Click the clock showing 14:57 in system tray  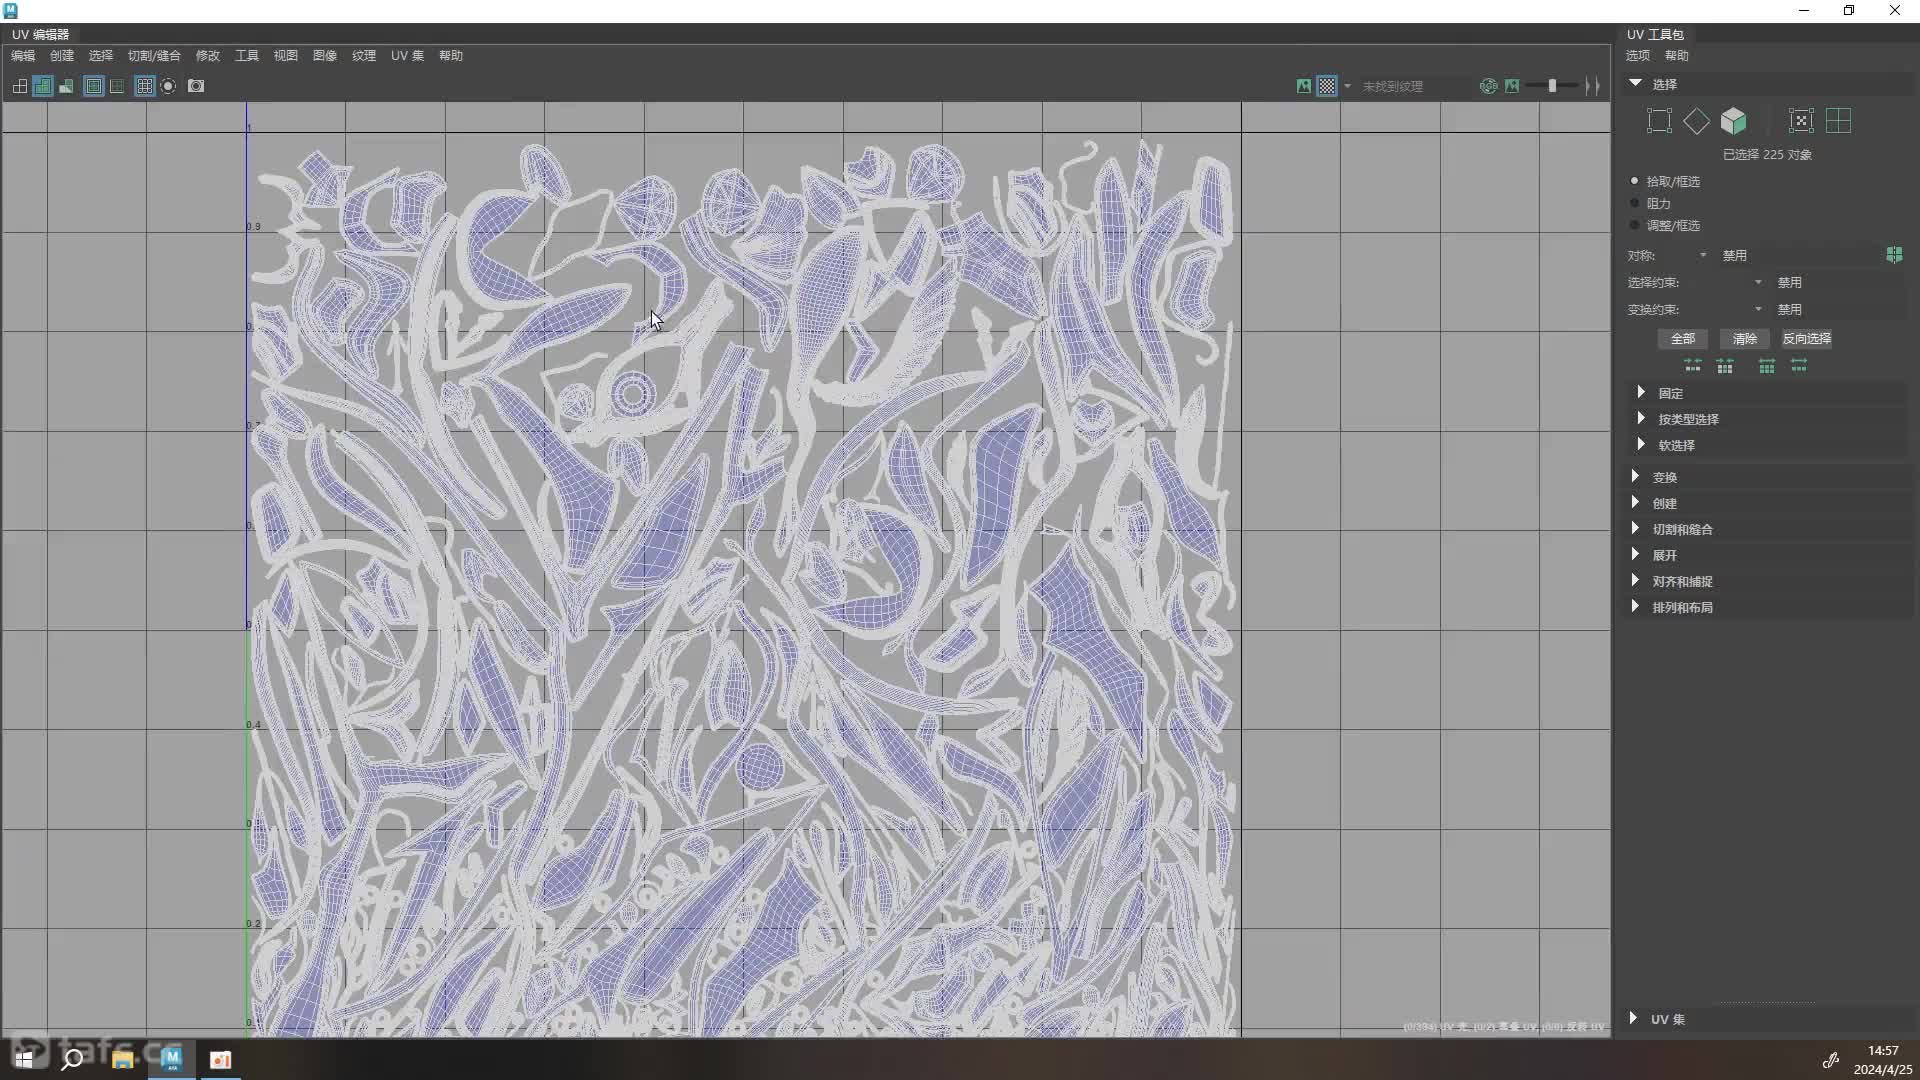coord(1883,1051)
